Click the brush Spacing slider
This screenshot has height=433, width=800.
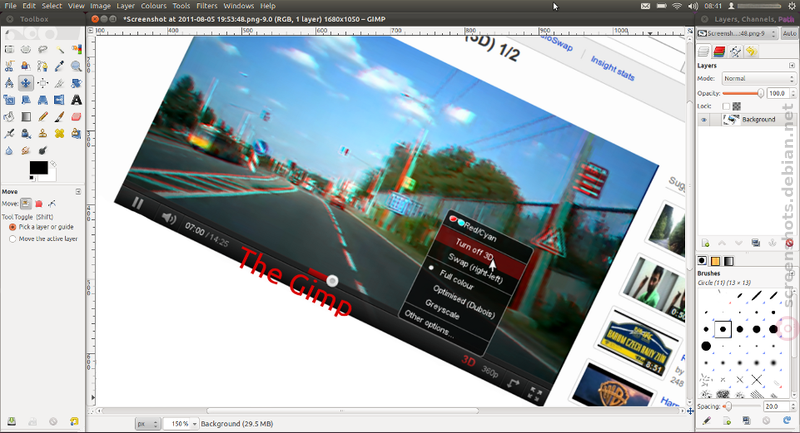(x=742, y=406)
